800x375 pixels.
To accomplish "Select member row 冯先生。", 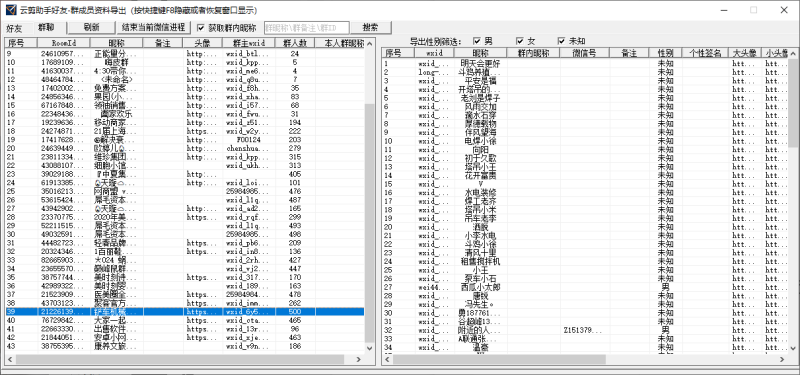I will click(585, 305).
